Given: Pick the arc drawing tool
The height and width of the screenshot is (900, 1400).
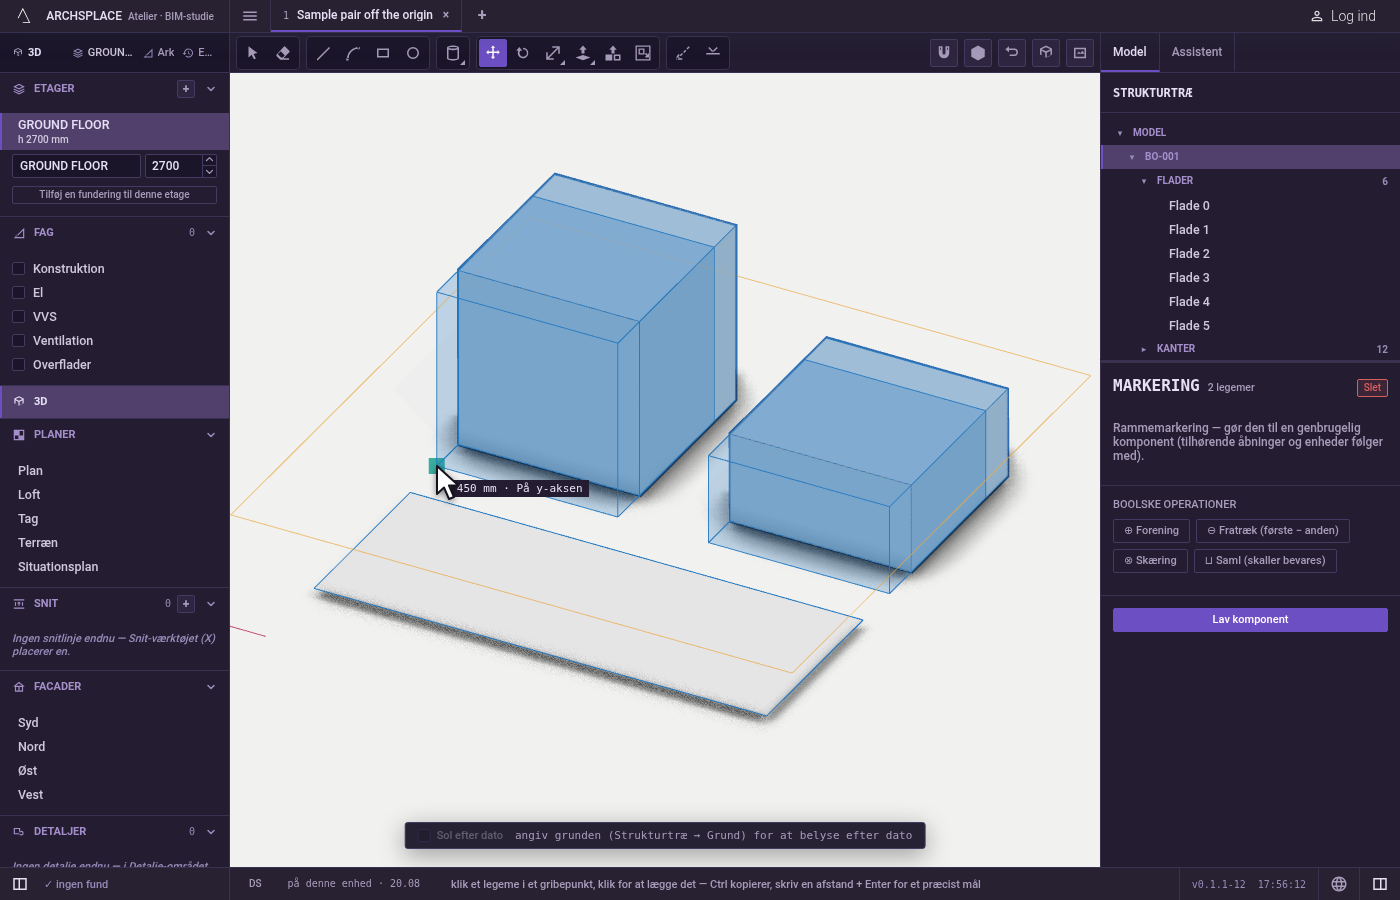Looking at the screenshot, I should point(353,53).
